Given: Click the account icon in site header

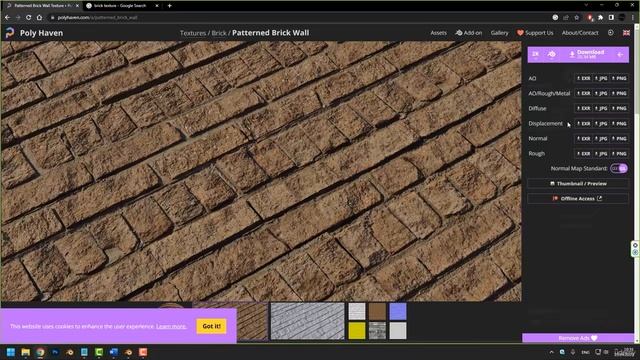Looking at the screenshot, I should pos(610,33).
